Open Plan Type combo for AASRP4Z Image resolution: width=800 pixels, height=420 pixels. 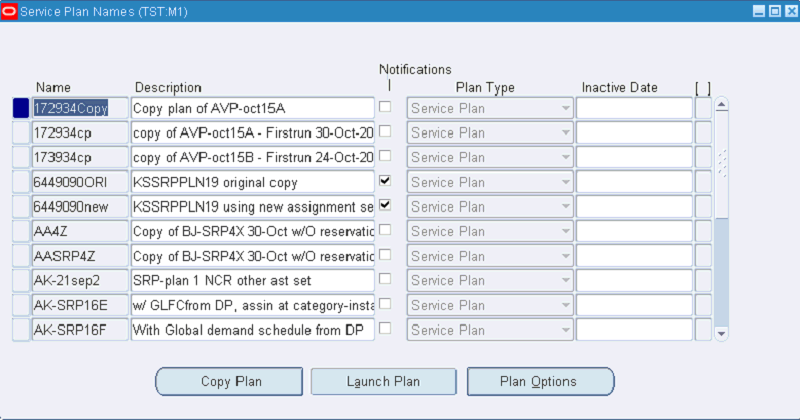pyautogui.click(x=565, y=256)
